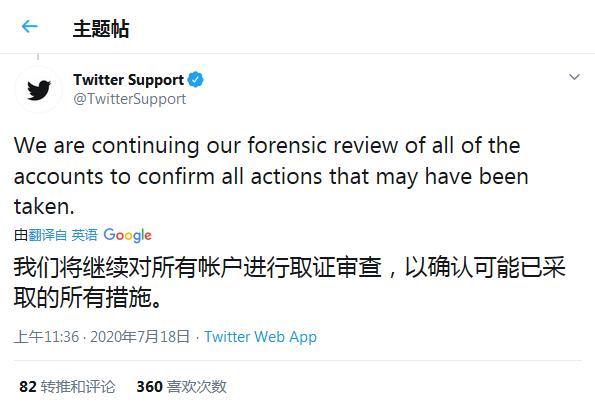Image resolution: width=595 pixels, height=411 pixels.
Task: Click the Google logo under the tweet
Action: coord(128,235)
